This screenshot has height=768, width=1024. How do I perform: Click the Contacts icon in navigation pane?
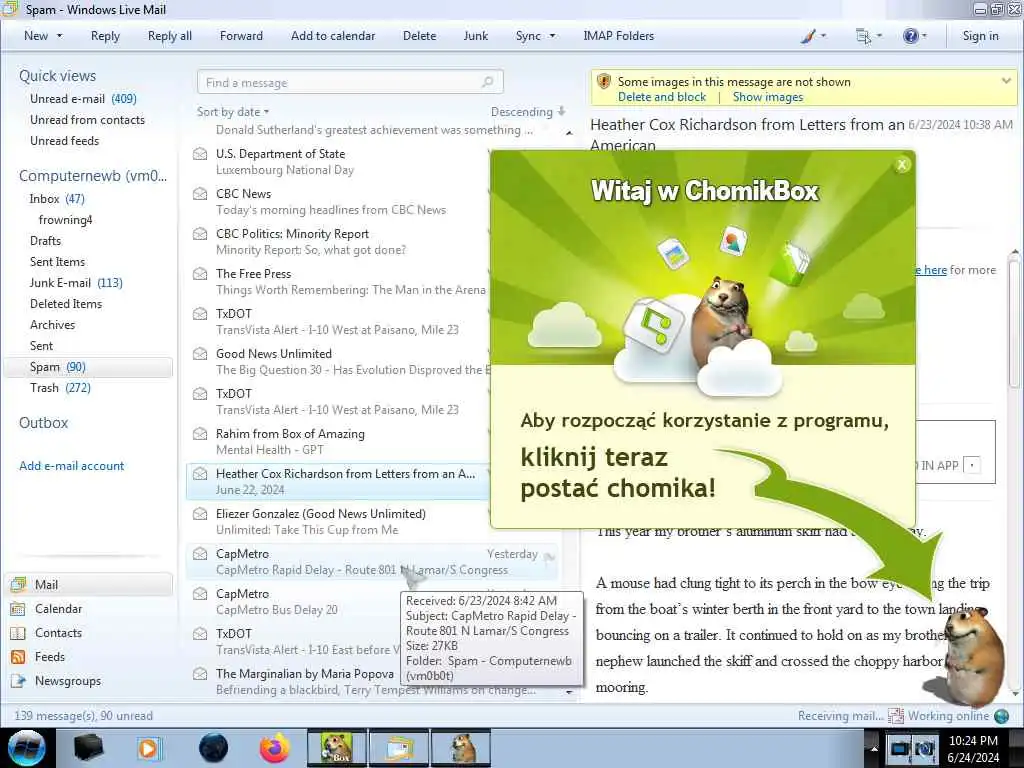coord(18,633)
